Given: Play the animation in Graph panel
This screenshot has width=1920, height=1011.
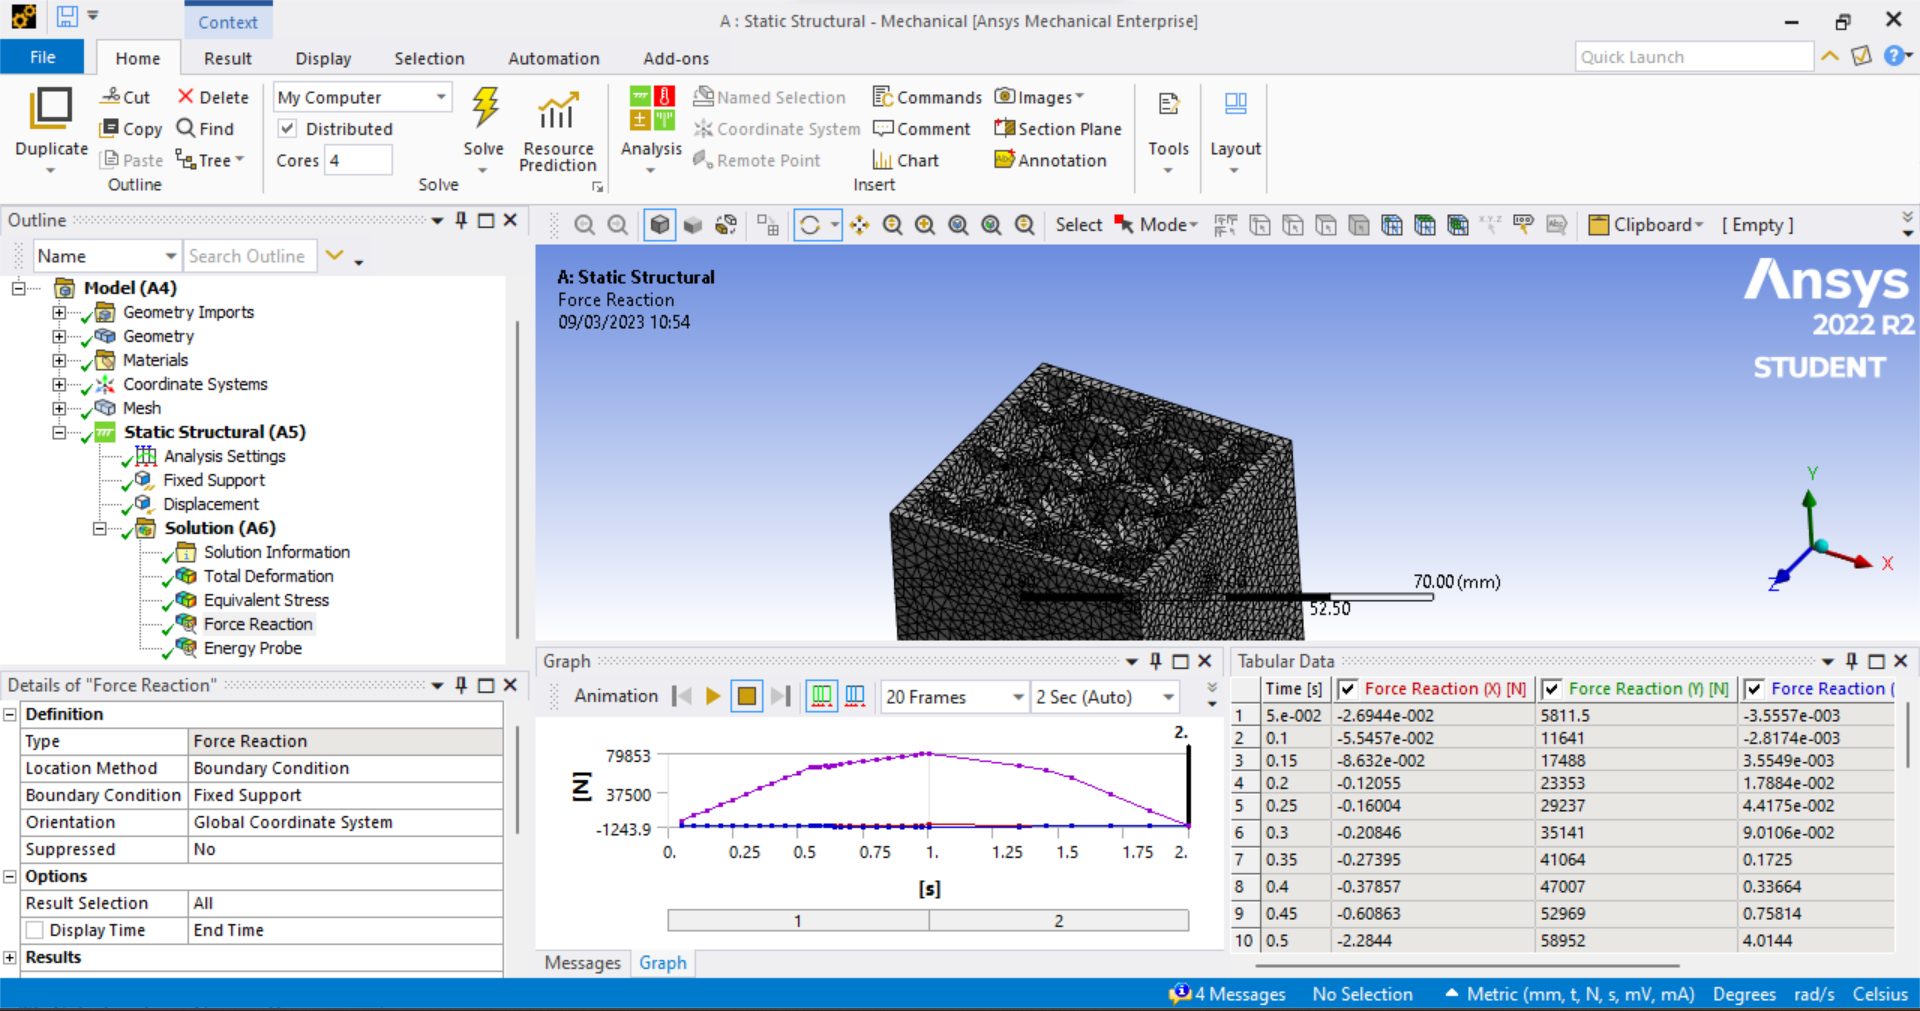Looking at the screenshot, I should pos(713,696).
